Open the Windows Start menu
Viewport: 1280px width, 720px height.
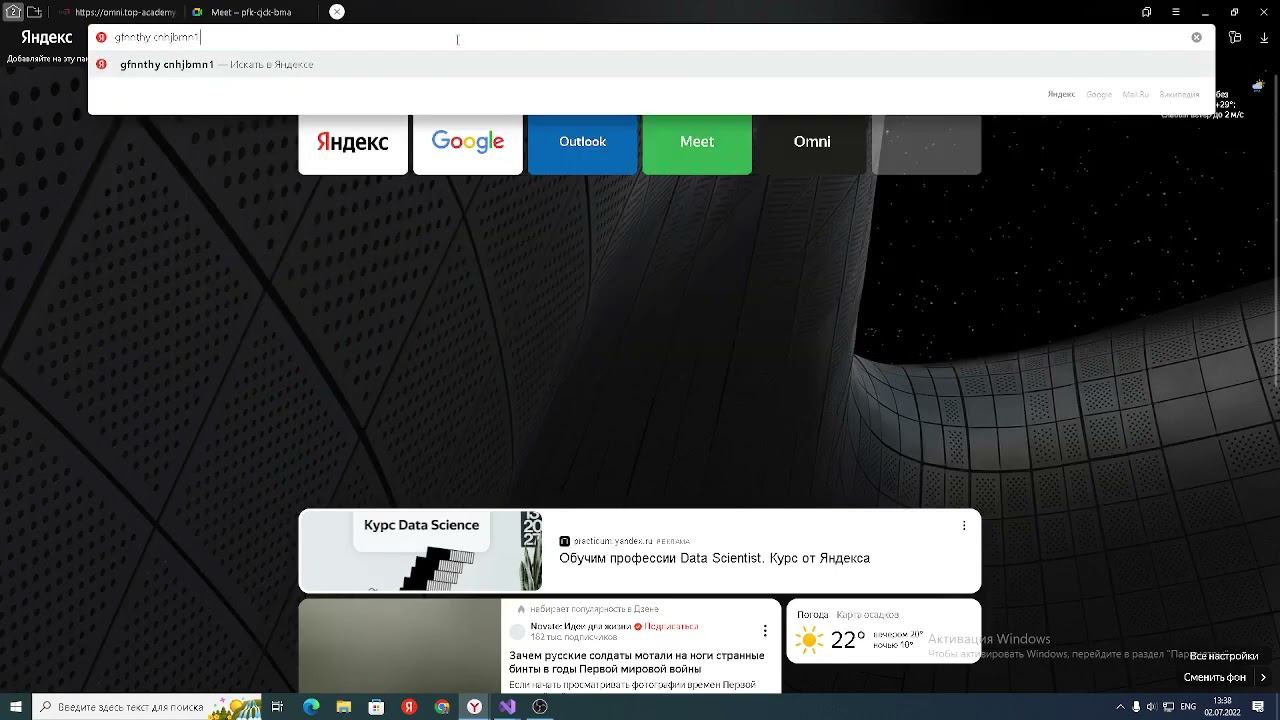[x=15, y=707]
